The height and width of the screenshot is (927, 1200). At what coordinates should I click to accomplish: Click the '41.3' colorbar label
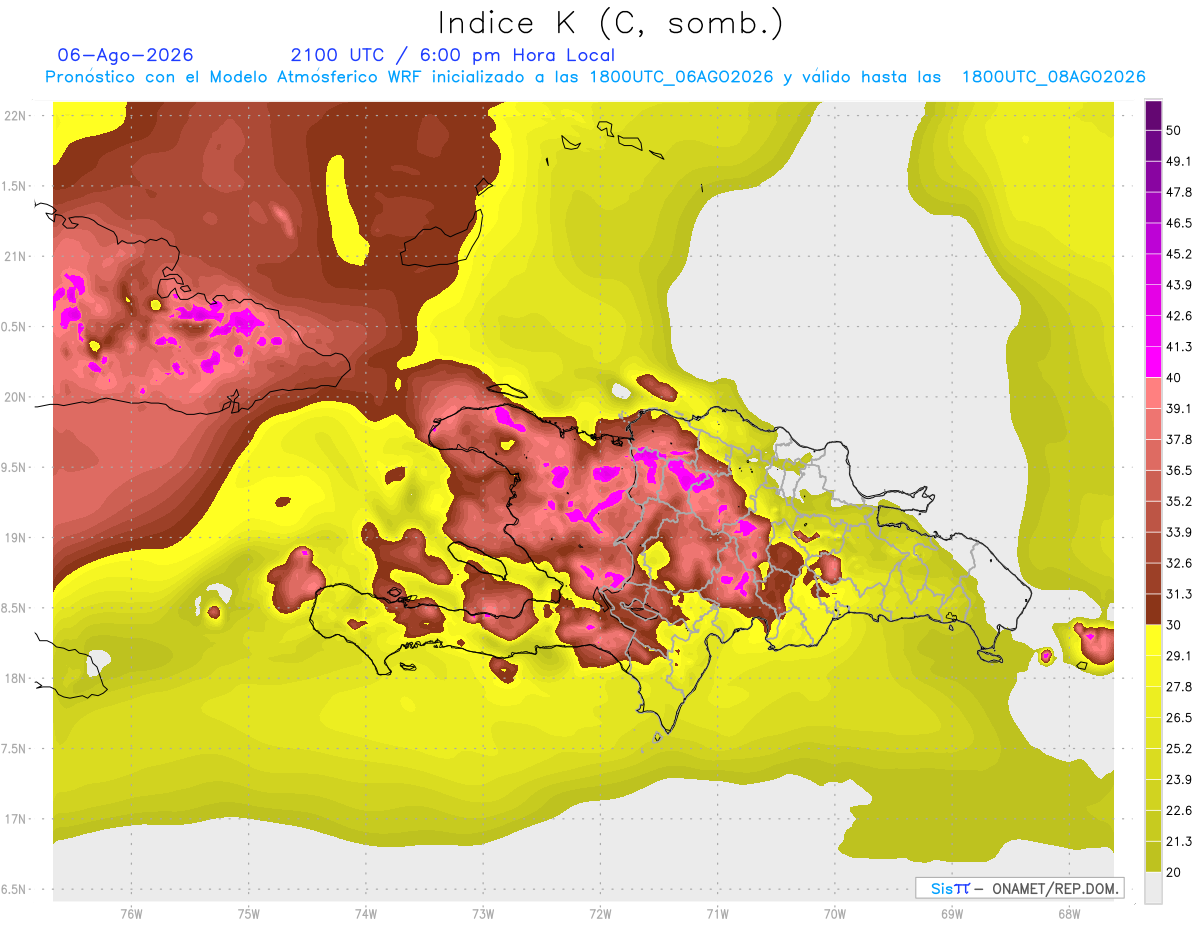tap(1179, 347)
